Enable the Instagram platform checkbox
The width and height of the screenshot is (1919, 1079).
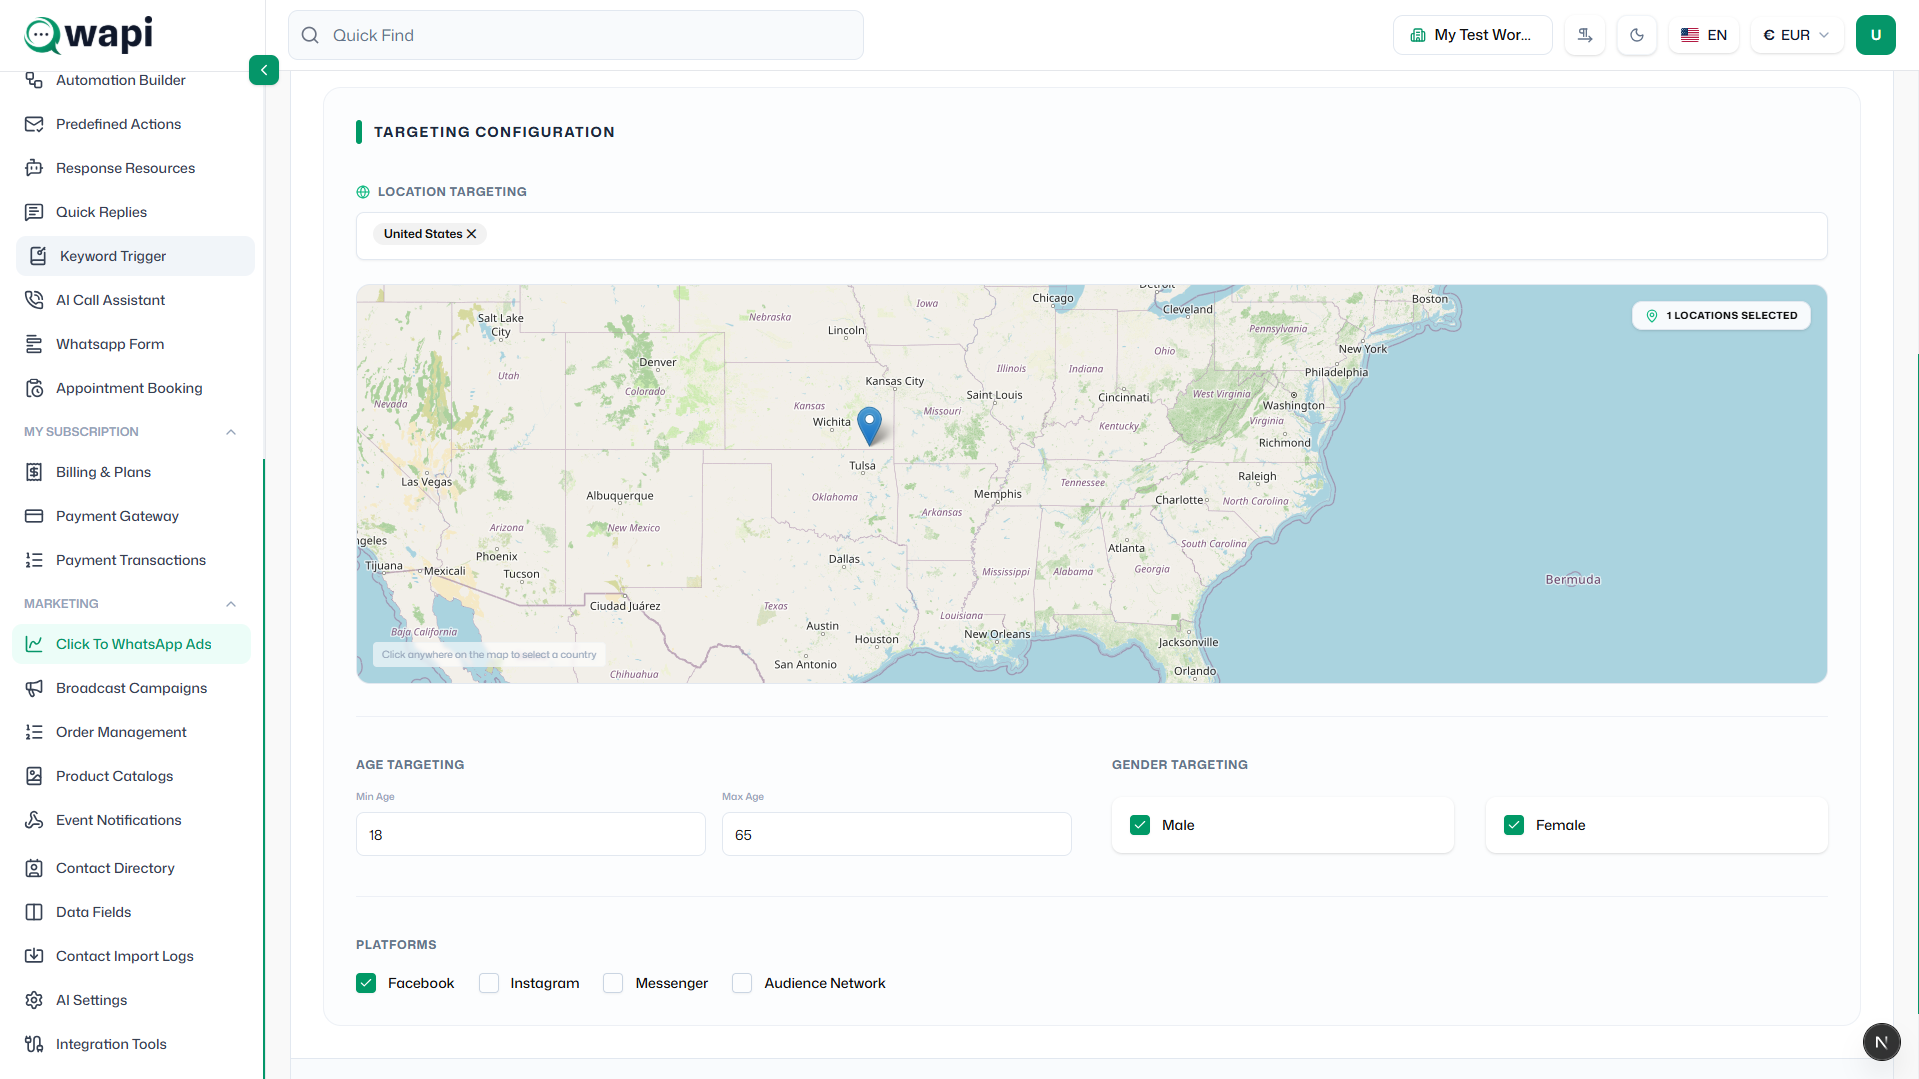click(489, 983)
